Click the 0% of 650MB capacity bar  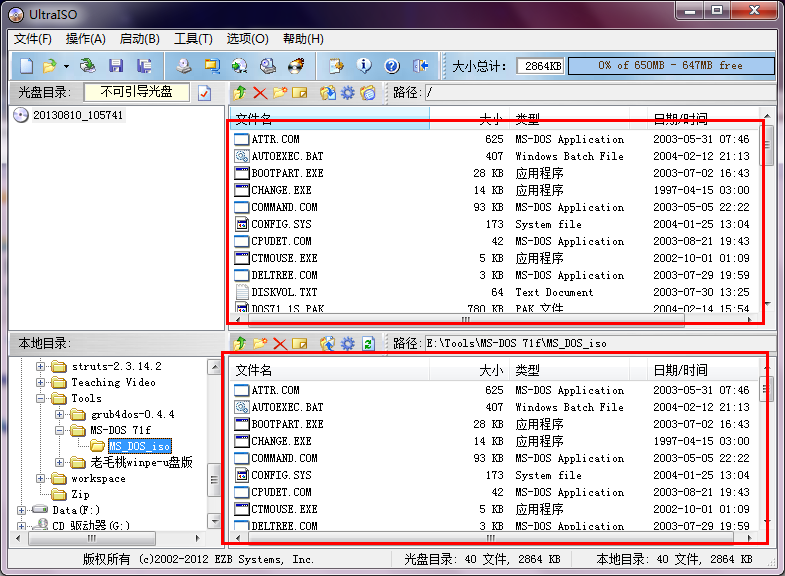(x=671, y=66)
